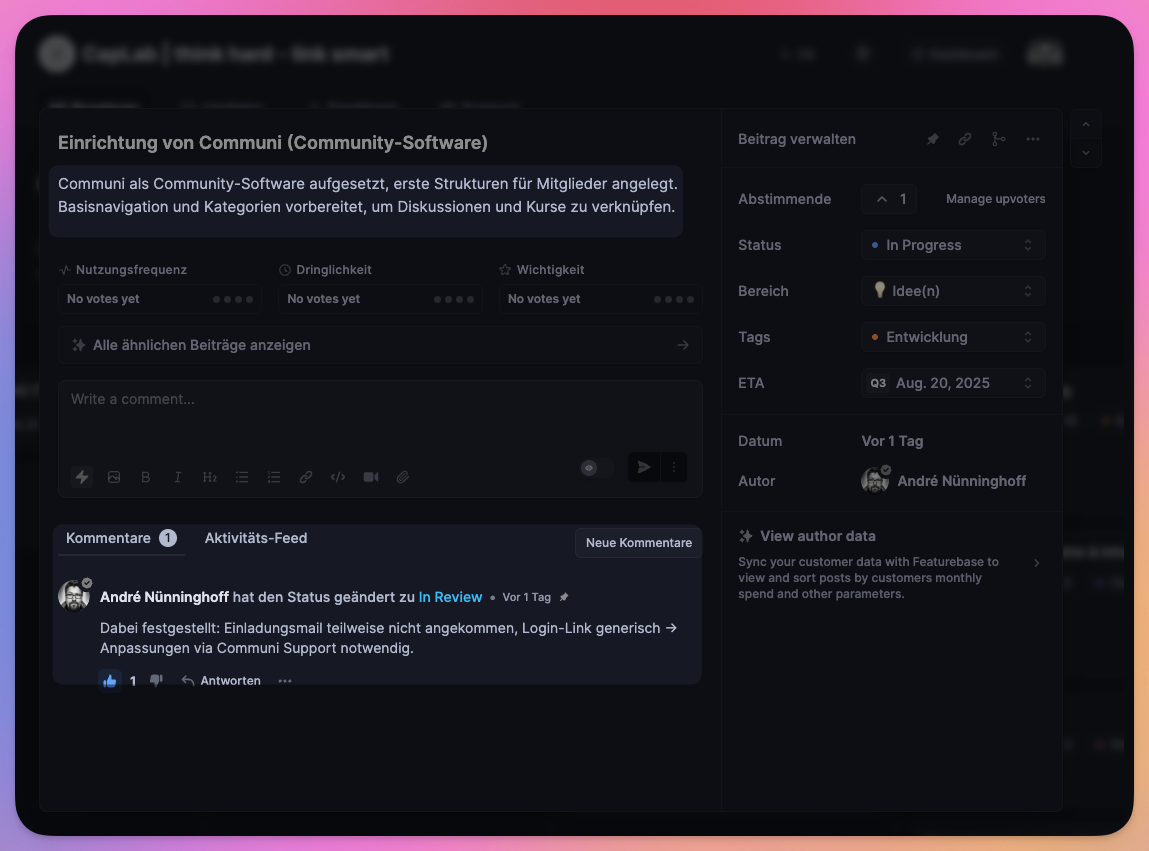Toggle bold formatting in comment editor
The height and width of the screenshot is (851, 1149).
click(146, 477)
